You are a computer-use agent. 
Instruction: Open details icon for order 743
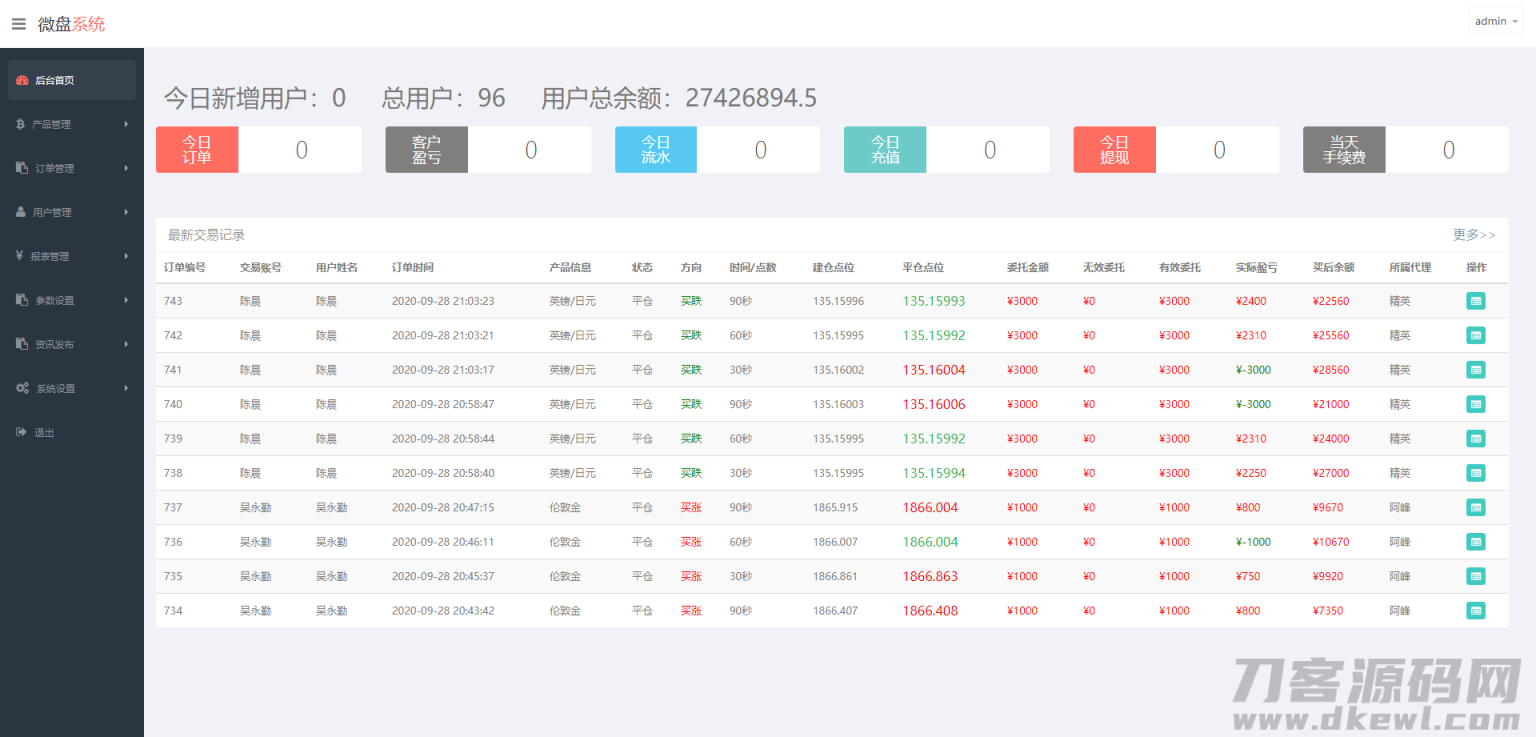coord(1475,301)
